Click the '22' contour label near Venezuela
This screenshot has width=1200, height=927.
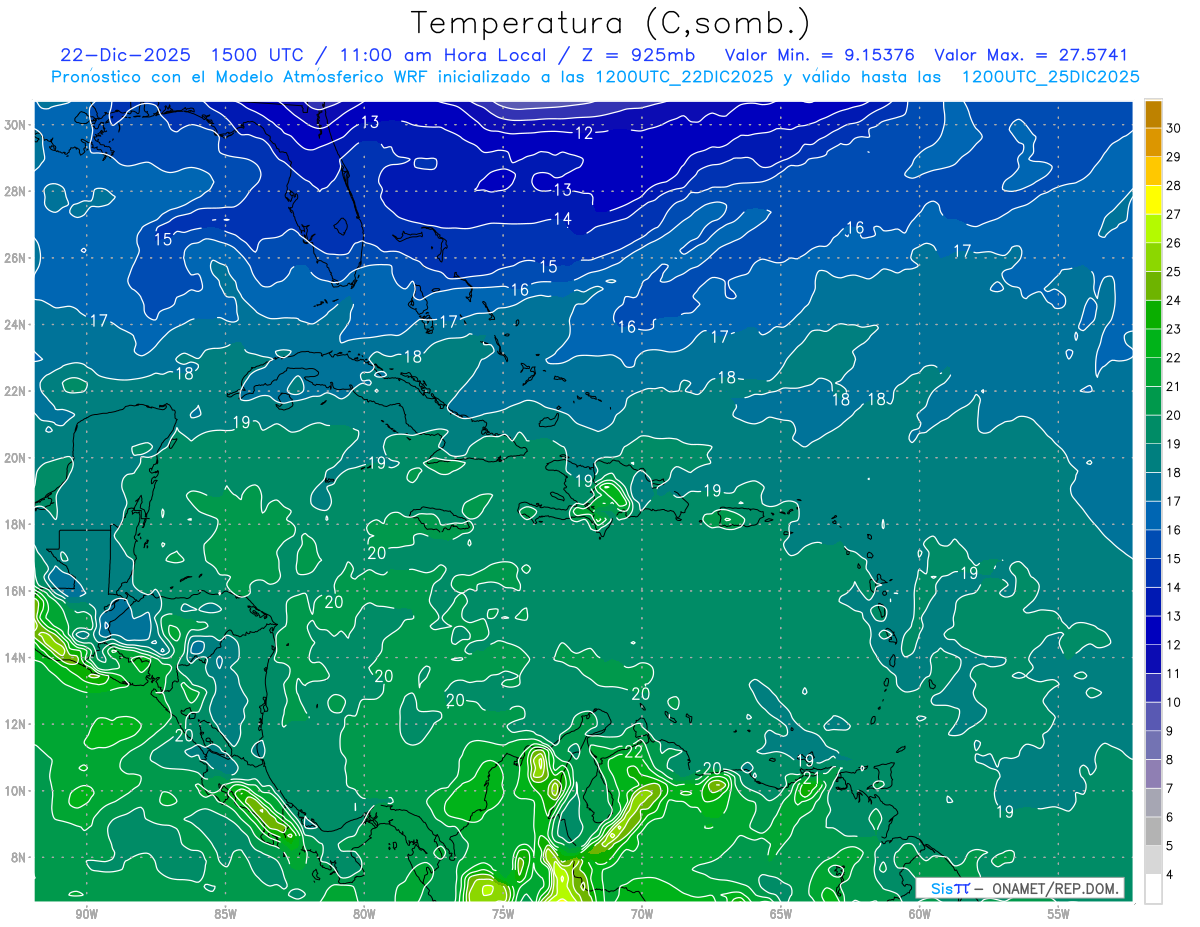click(x=633, y=751)
